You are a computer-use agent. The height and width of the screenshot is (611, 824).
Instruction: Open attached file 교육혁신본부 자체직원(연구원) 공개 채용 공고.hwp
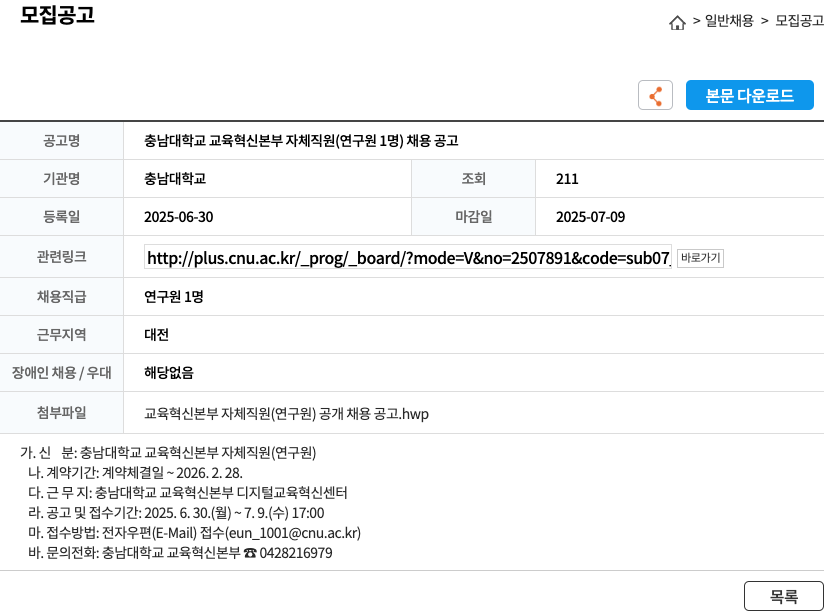(286, 414)
